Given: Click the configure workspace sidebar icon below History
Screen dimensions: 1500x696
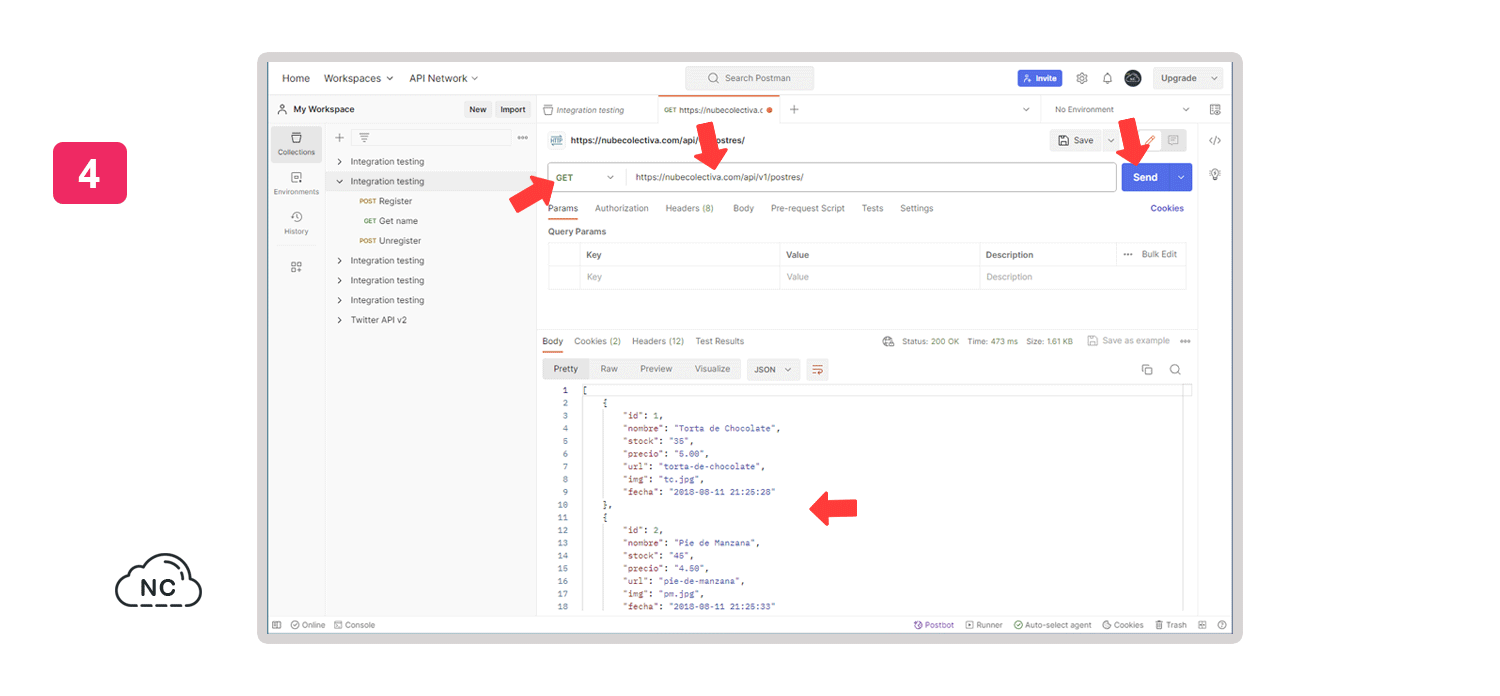Looking at the screenshot, I should tap(296, 267).
